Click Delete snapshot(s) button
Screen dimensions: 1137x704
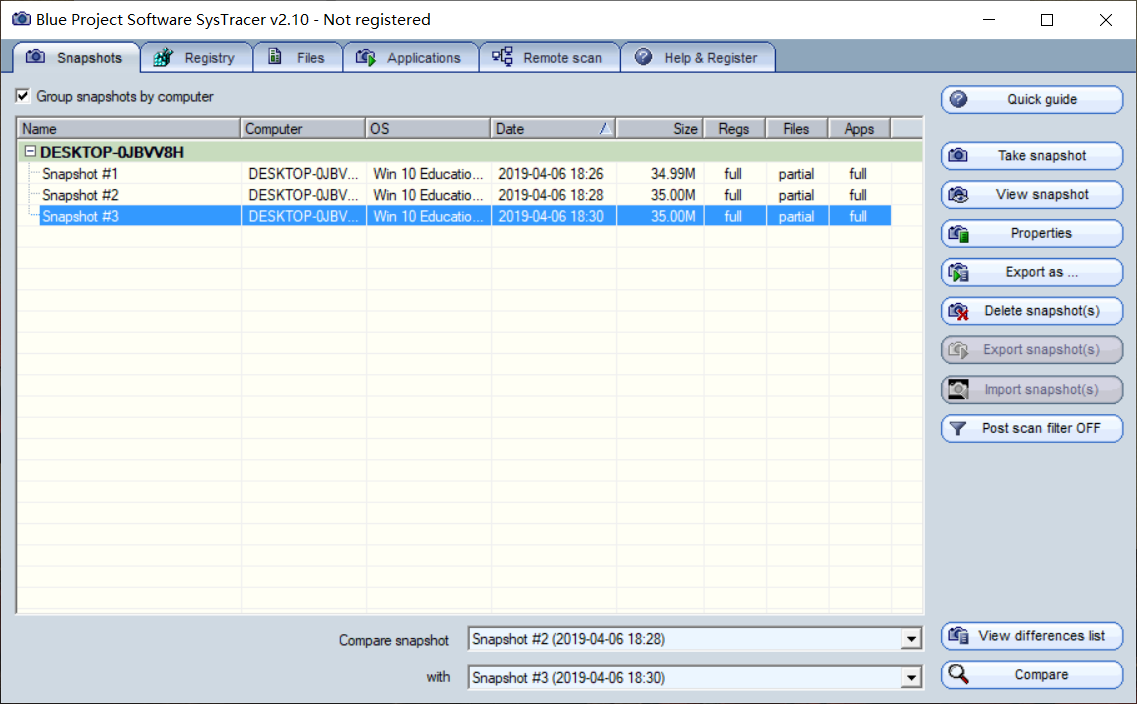[x=1032, y=311]
